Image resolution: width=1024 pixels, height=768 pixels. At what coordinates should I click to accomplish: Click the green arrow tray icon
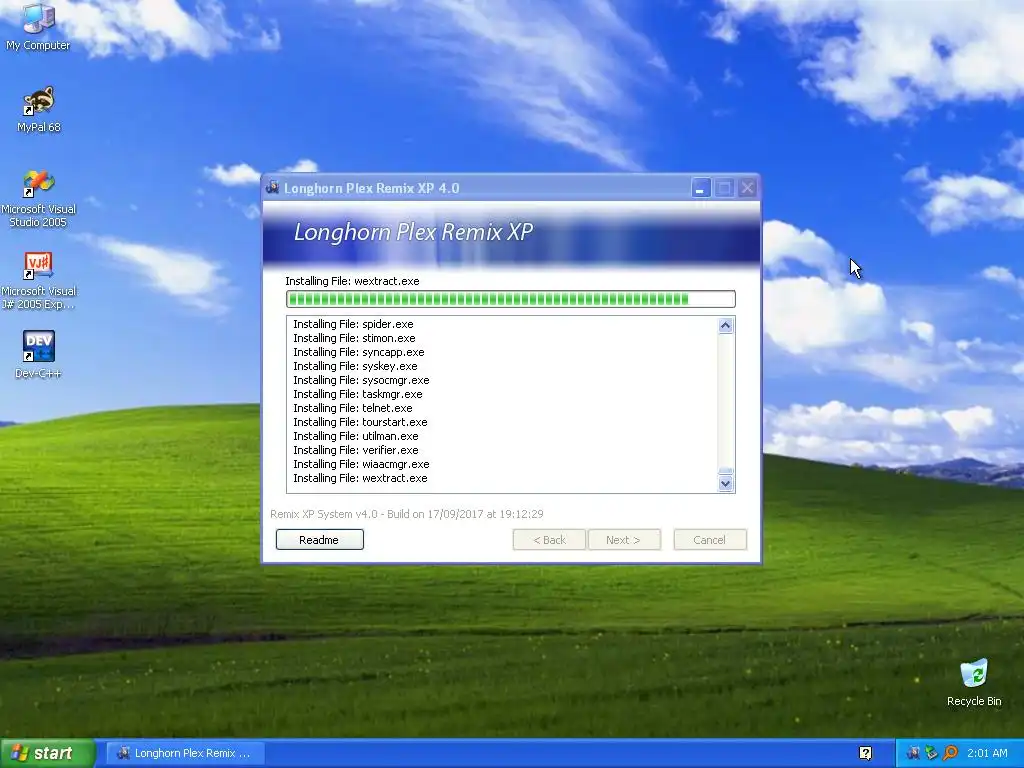pyautogui.click(x=932, y=753)
